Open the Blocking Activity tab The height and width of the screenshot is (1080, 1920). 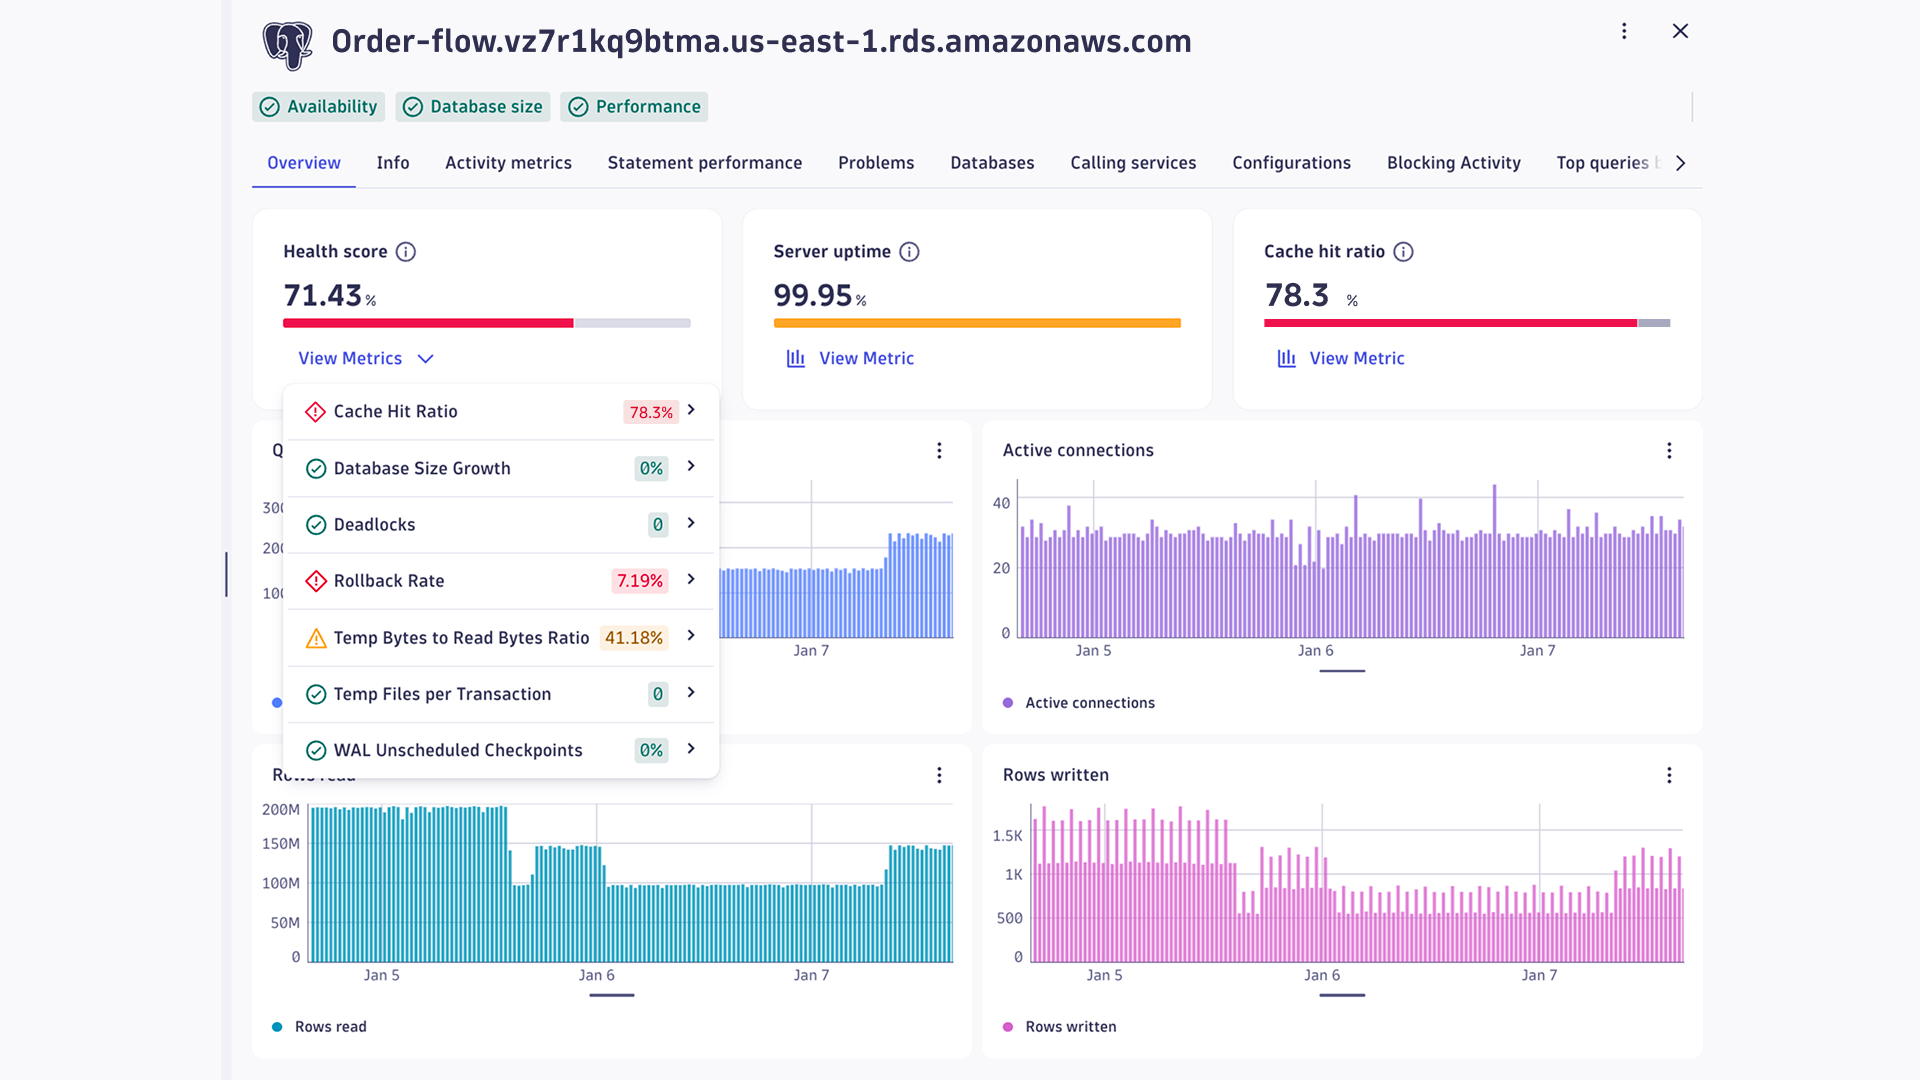[x=1453, y=163]
